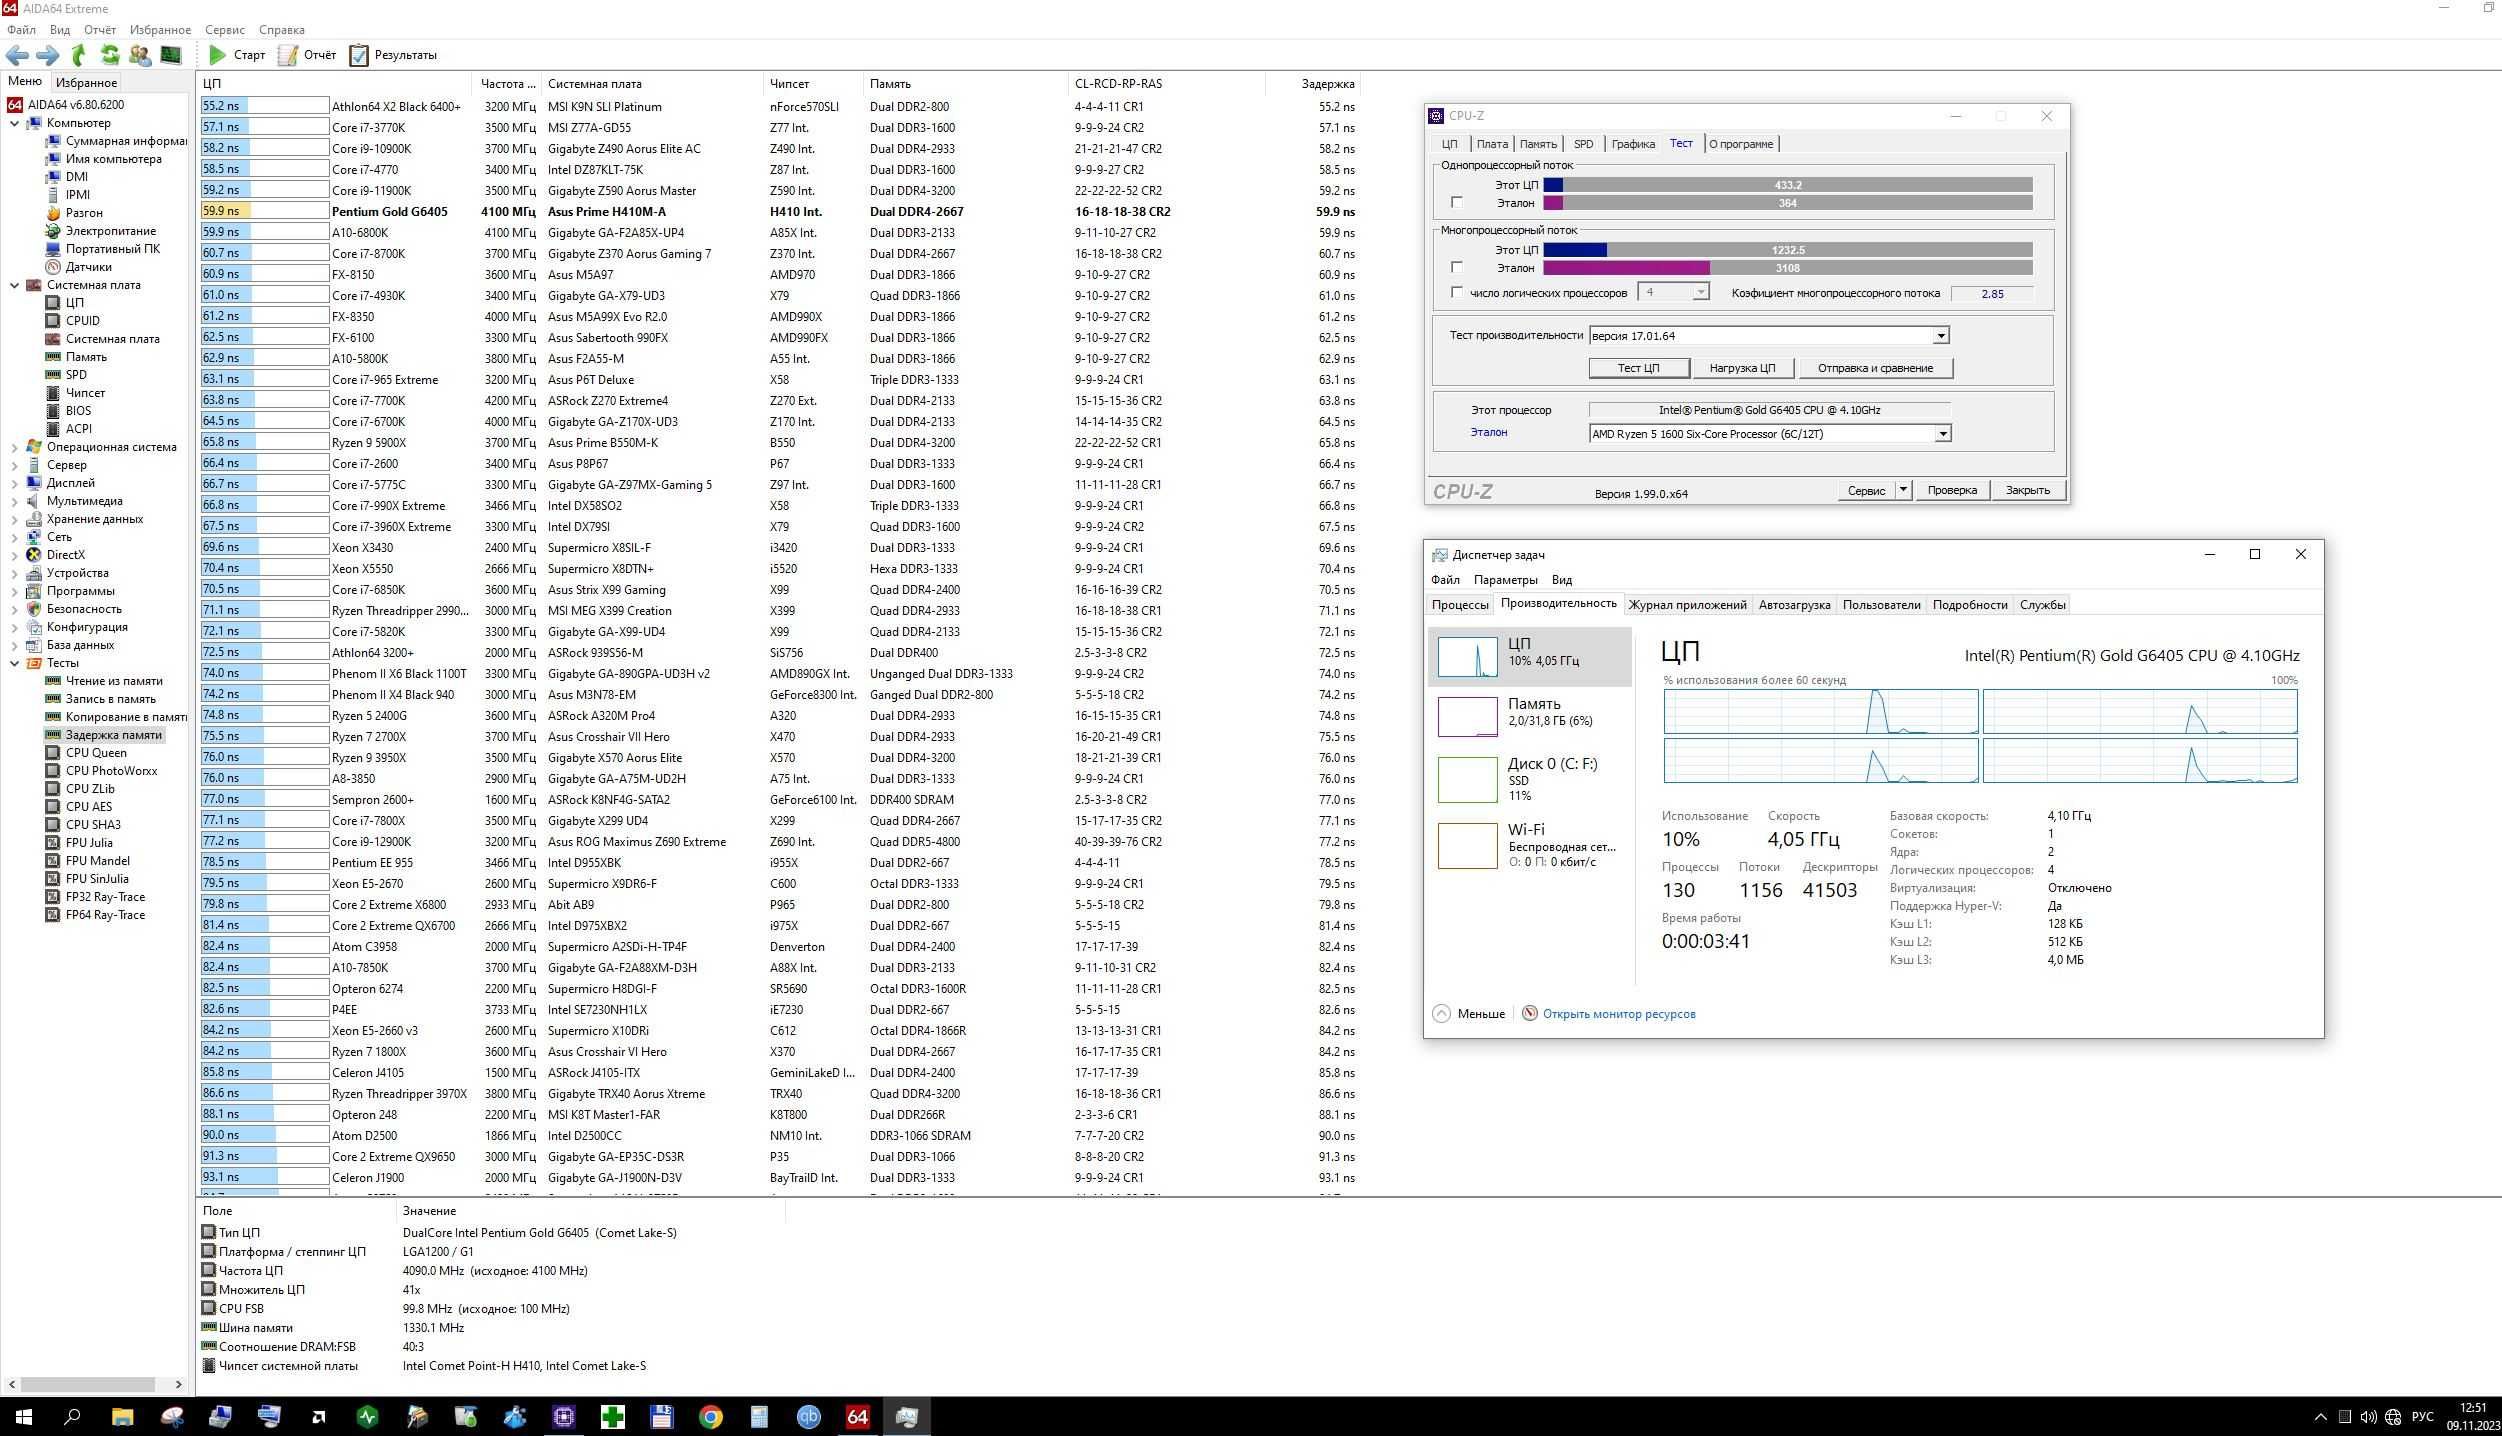Click the Chrome icon in the taskbar

point(710,1417)
